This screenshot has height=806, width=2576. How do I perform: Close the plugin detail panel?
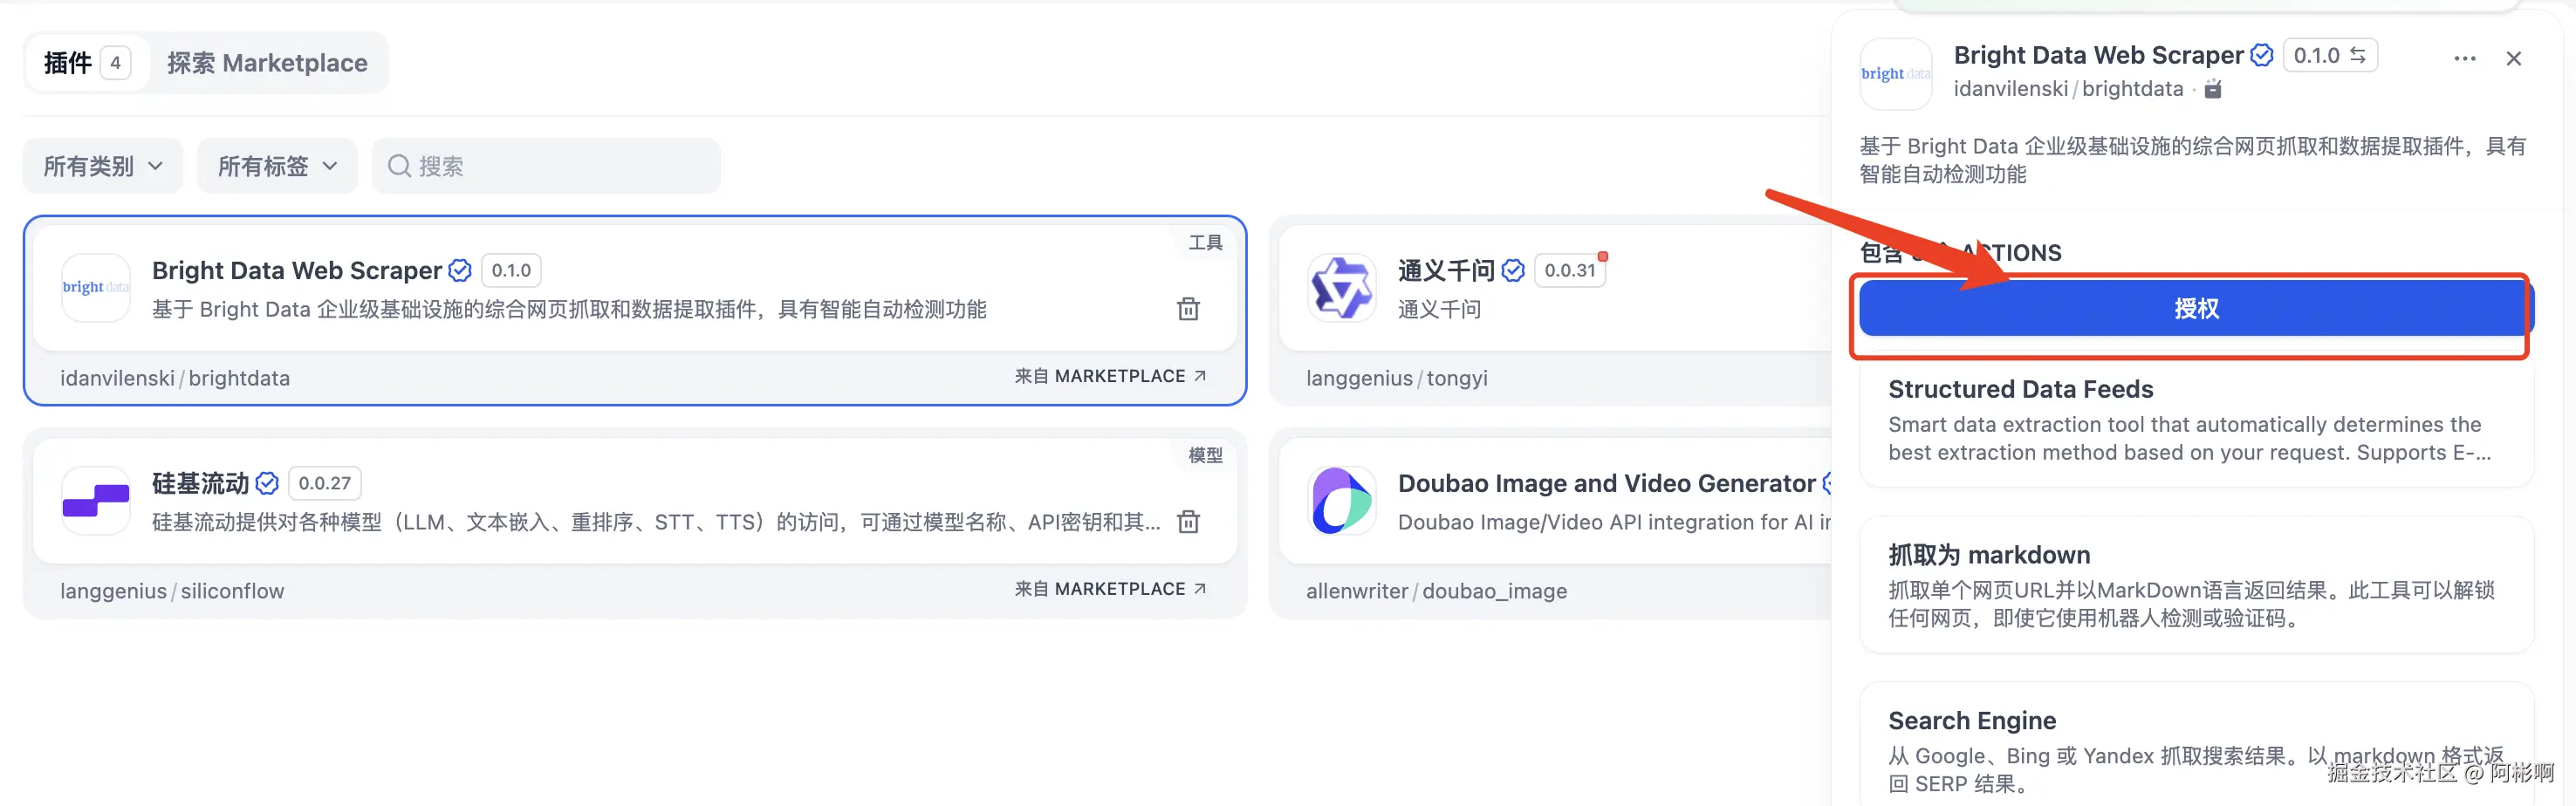point(2513,59)
